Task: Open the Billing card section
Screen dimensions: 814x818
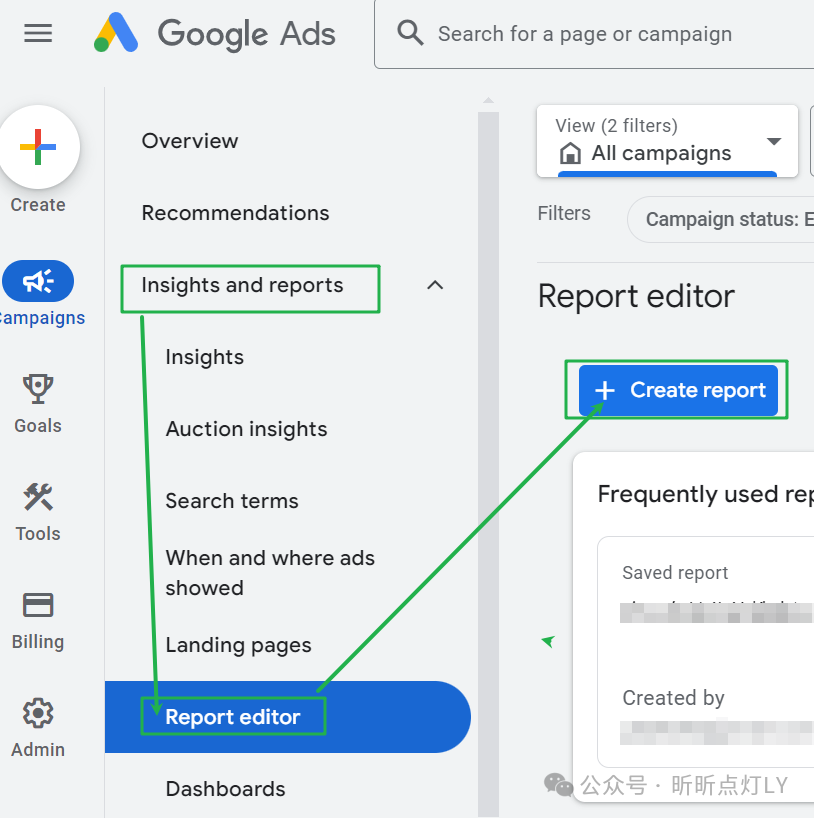Action: (38, 620)
